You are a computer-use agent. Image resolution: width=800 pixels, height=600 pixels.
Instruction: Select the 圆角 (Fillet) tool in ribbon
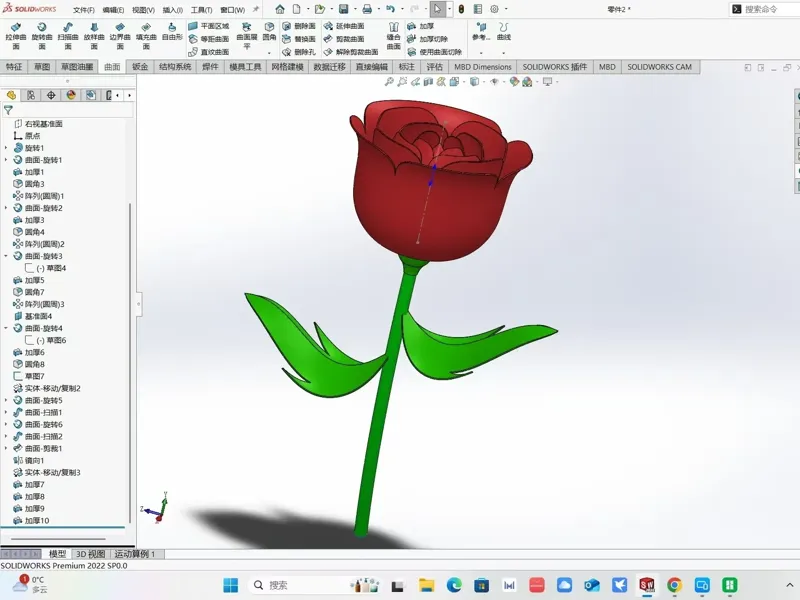point(269,32)
